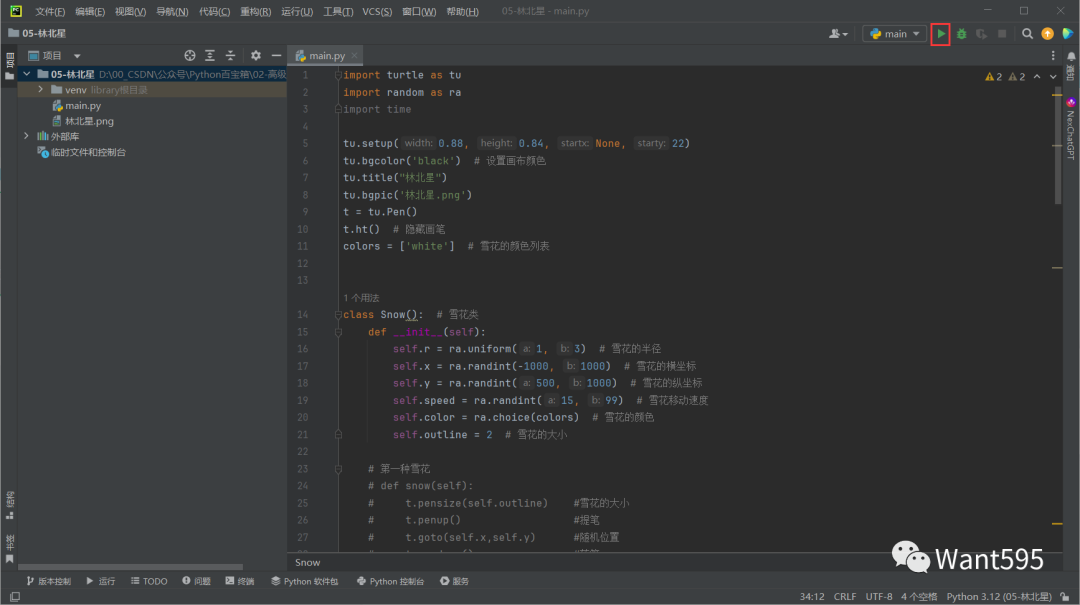Click the orange update arrow icon
The image size is (1080, 605).
tap(1047, 34)
